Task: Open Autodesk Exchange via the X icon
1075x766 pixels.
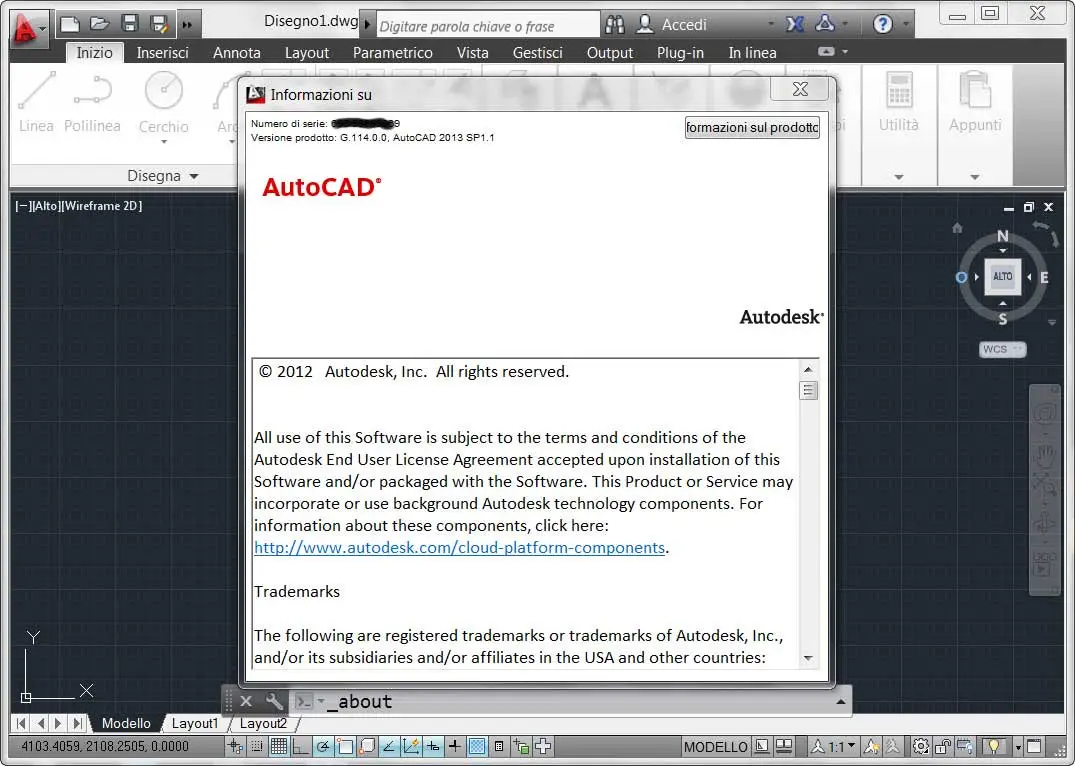Action: [x=795, y=25]
